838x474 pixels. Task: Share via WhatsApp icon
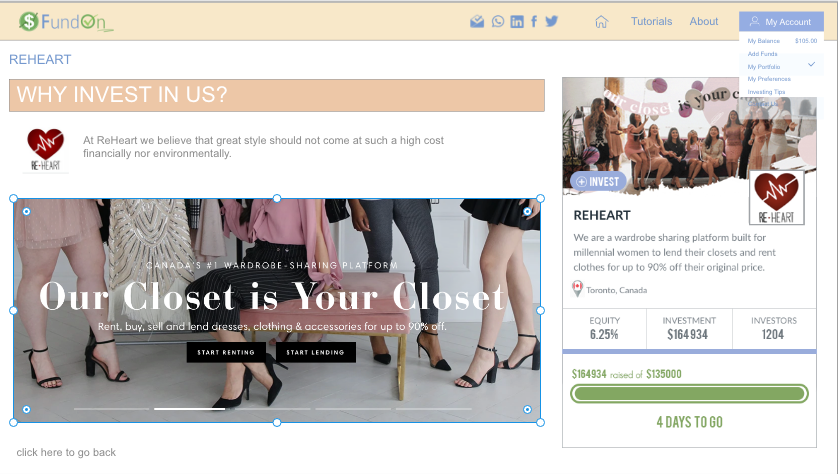[x=498, y=21]
